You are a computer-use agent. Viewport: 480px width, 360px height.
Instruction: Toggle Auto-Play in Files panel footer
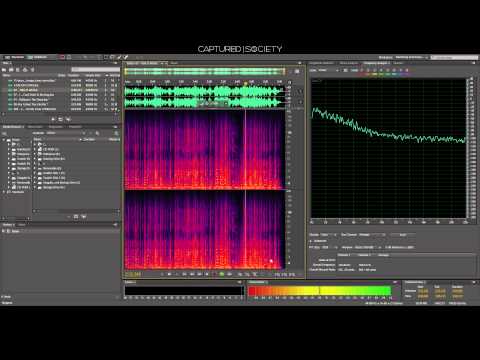pyautogui.click(x=68, y=119)
